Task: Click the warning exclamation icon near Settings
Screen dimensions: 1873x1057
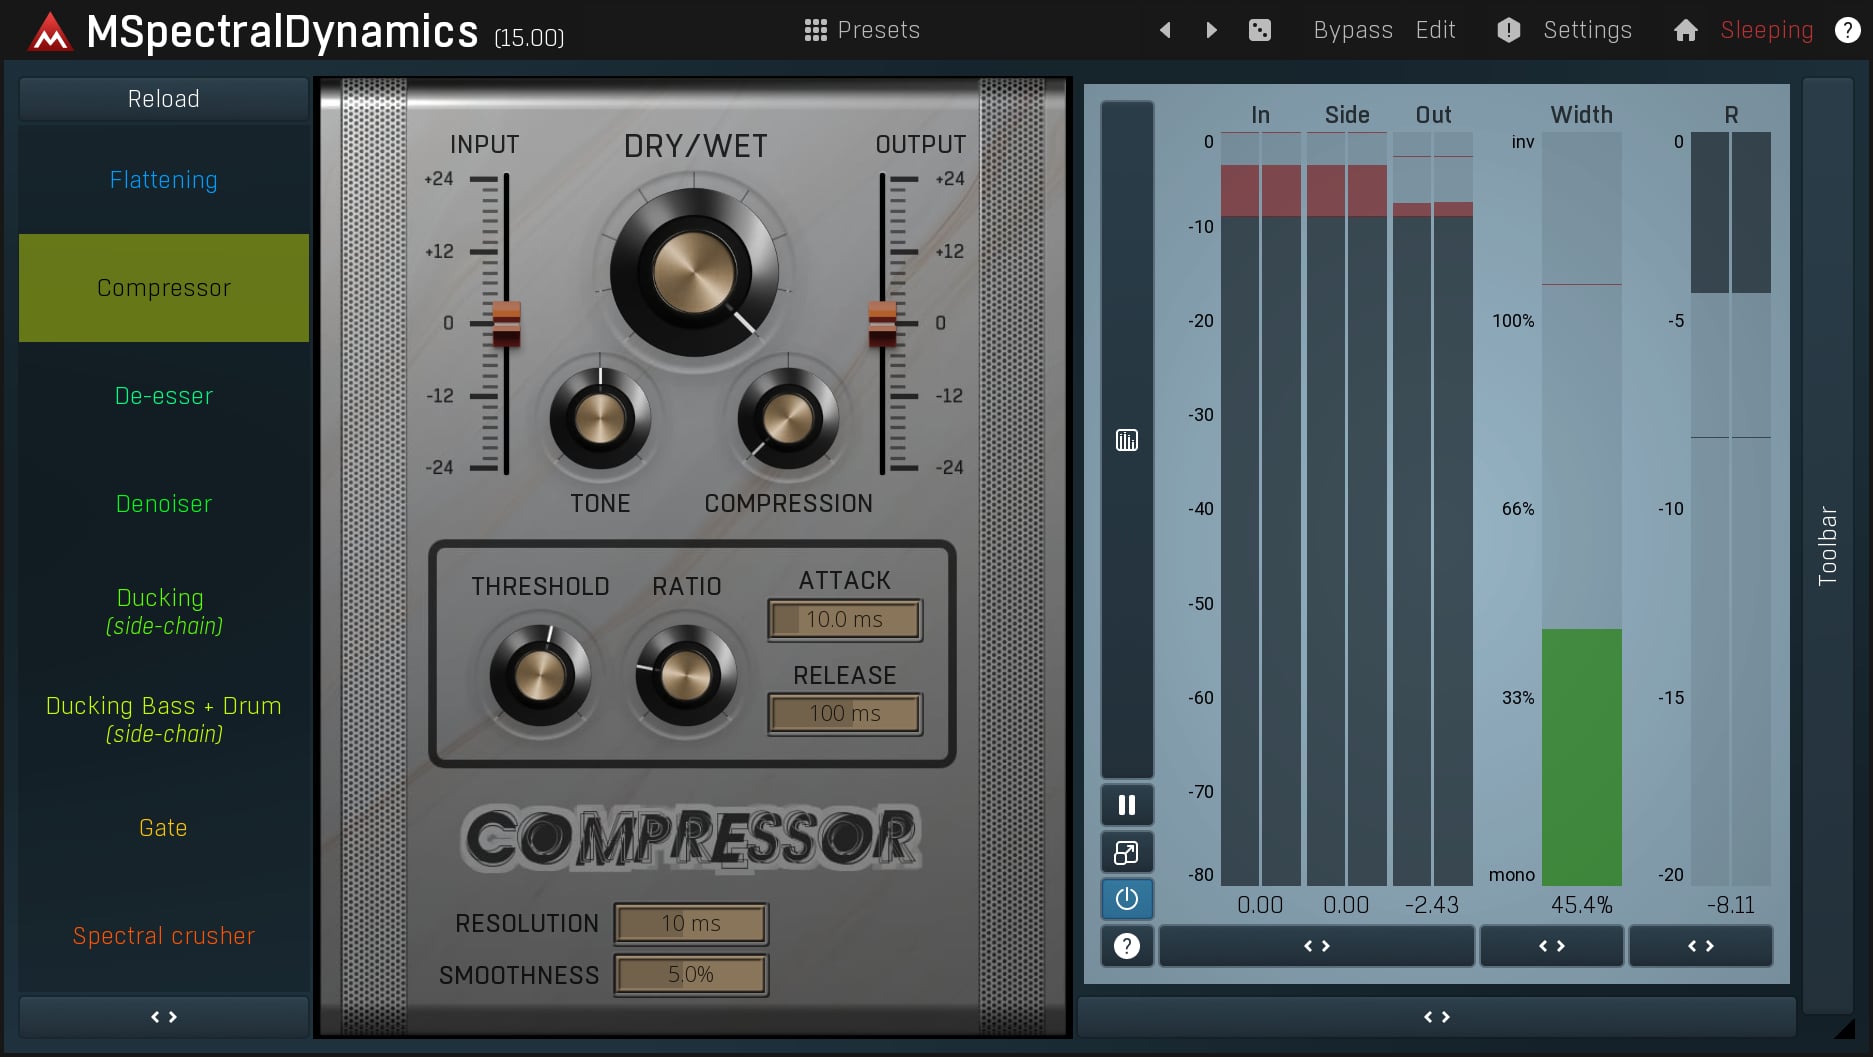Action: tap(1508, 30)
